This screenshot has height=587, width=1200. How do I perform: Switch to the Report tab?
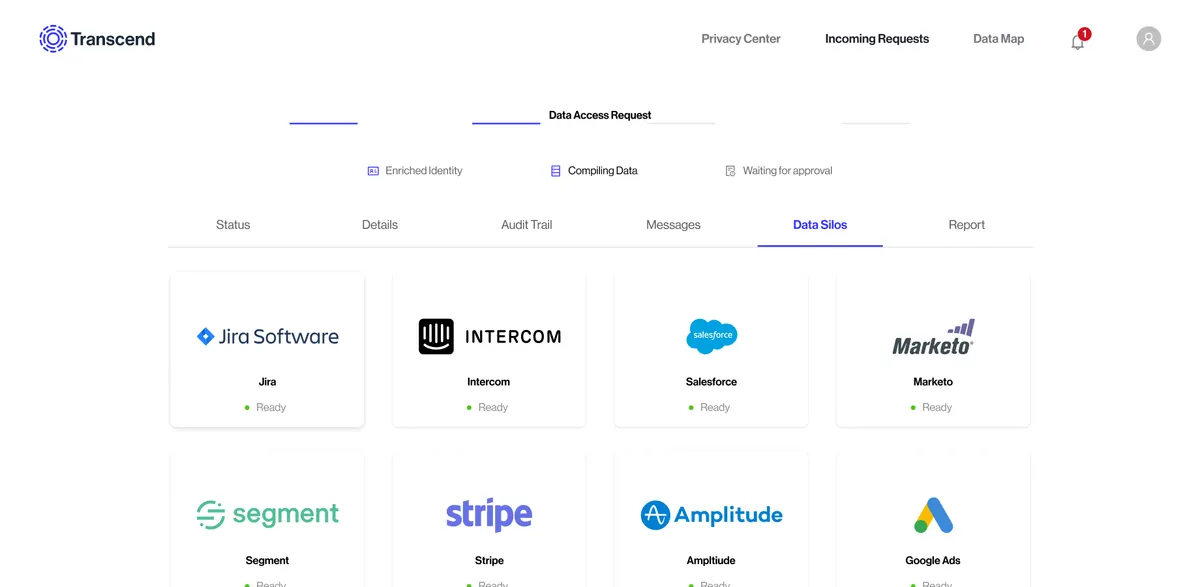[967, 225]
